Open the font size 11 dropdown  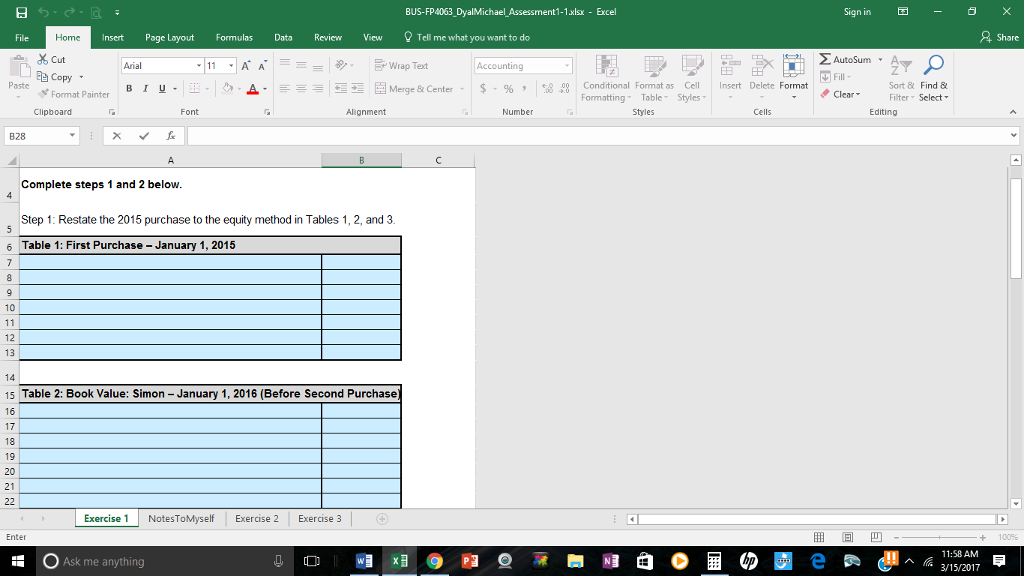[x=231, y=66]
